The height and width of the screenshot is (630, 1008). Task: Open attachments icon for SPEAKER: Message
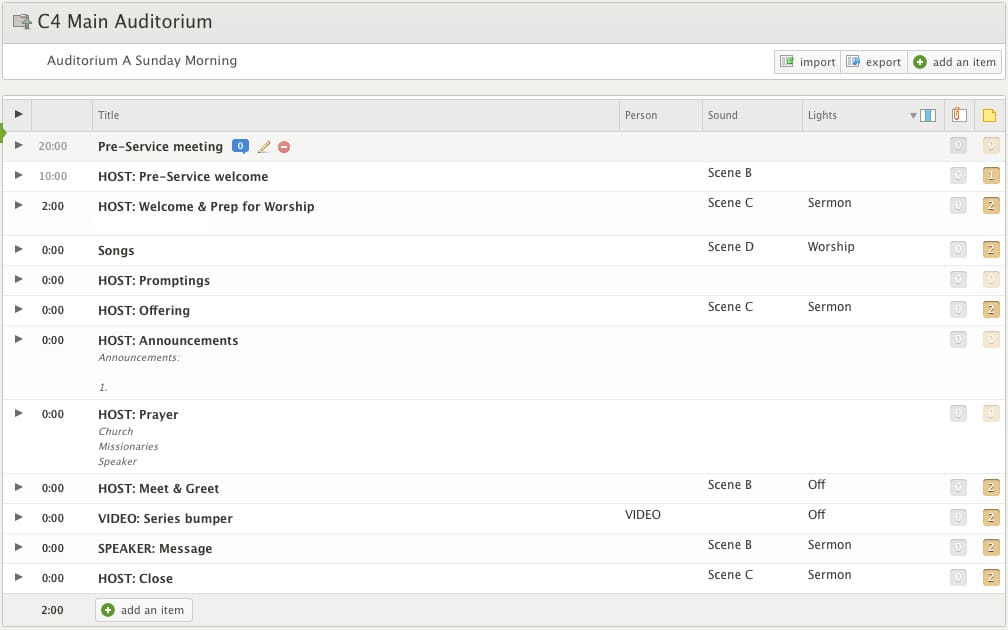[x=958, y=548]
